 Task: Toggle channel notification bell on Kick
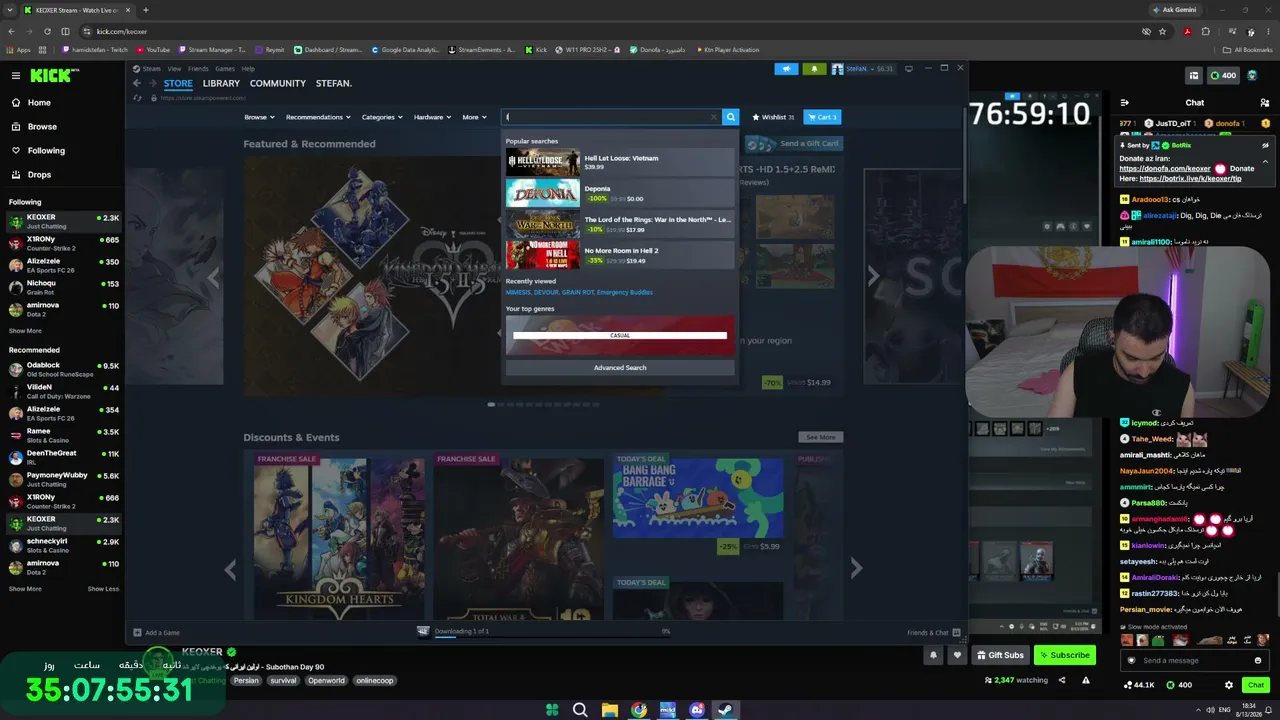[x=933, y=655]
